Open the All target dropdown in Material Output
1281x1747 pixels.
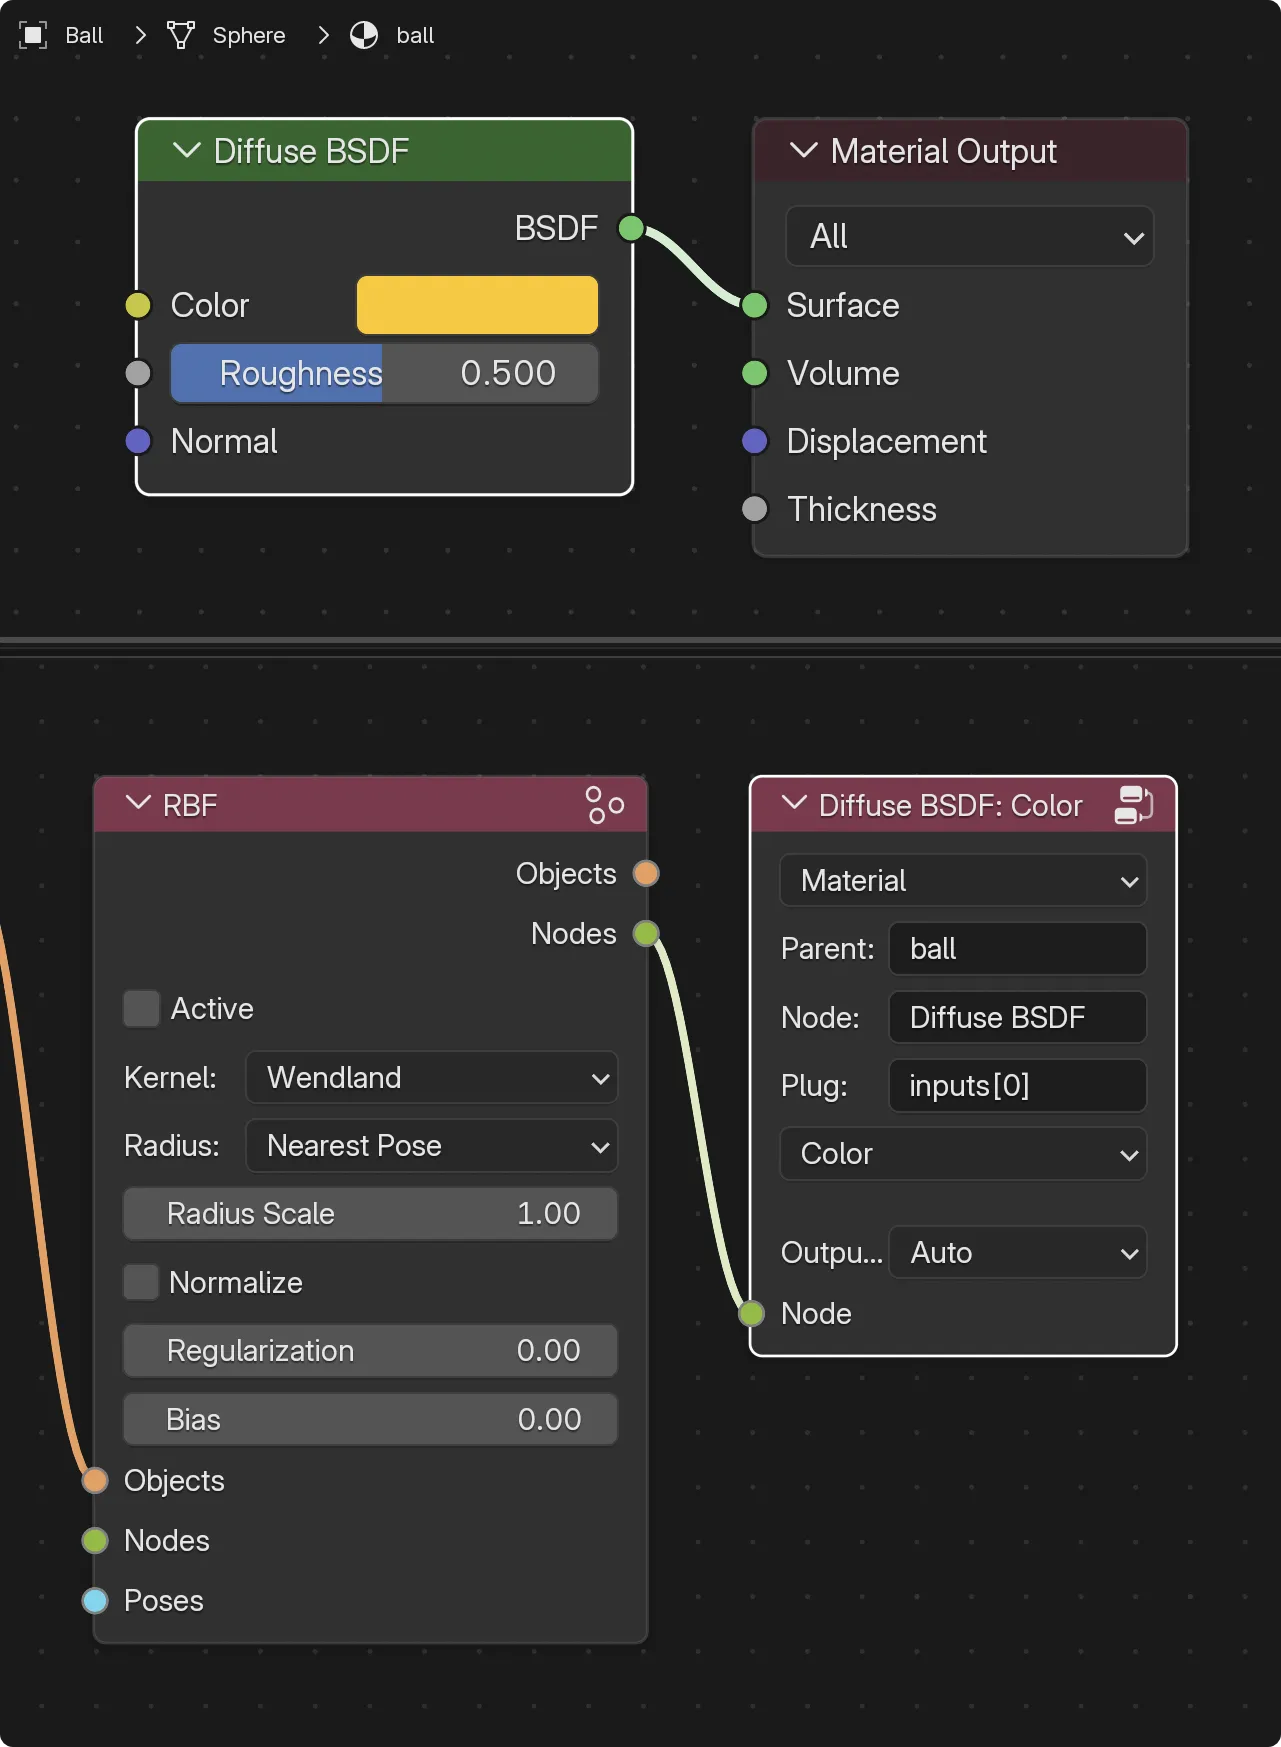[970, 237]
